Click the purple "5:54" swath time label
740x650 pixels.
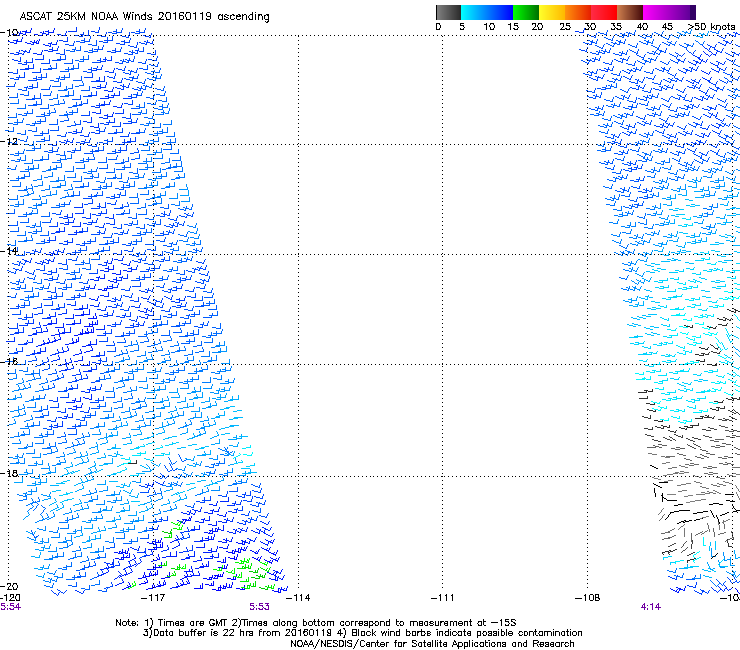10,607
